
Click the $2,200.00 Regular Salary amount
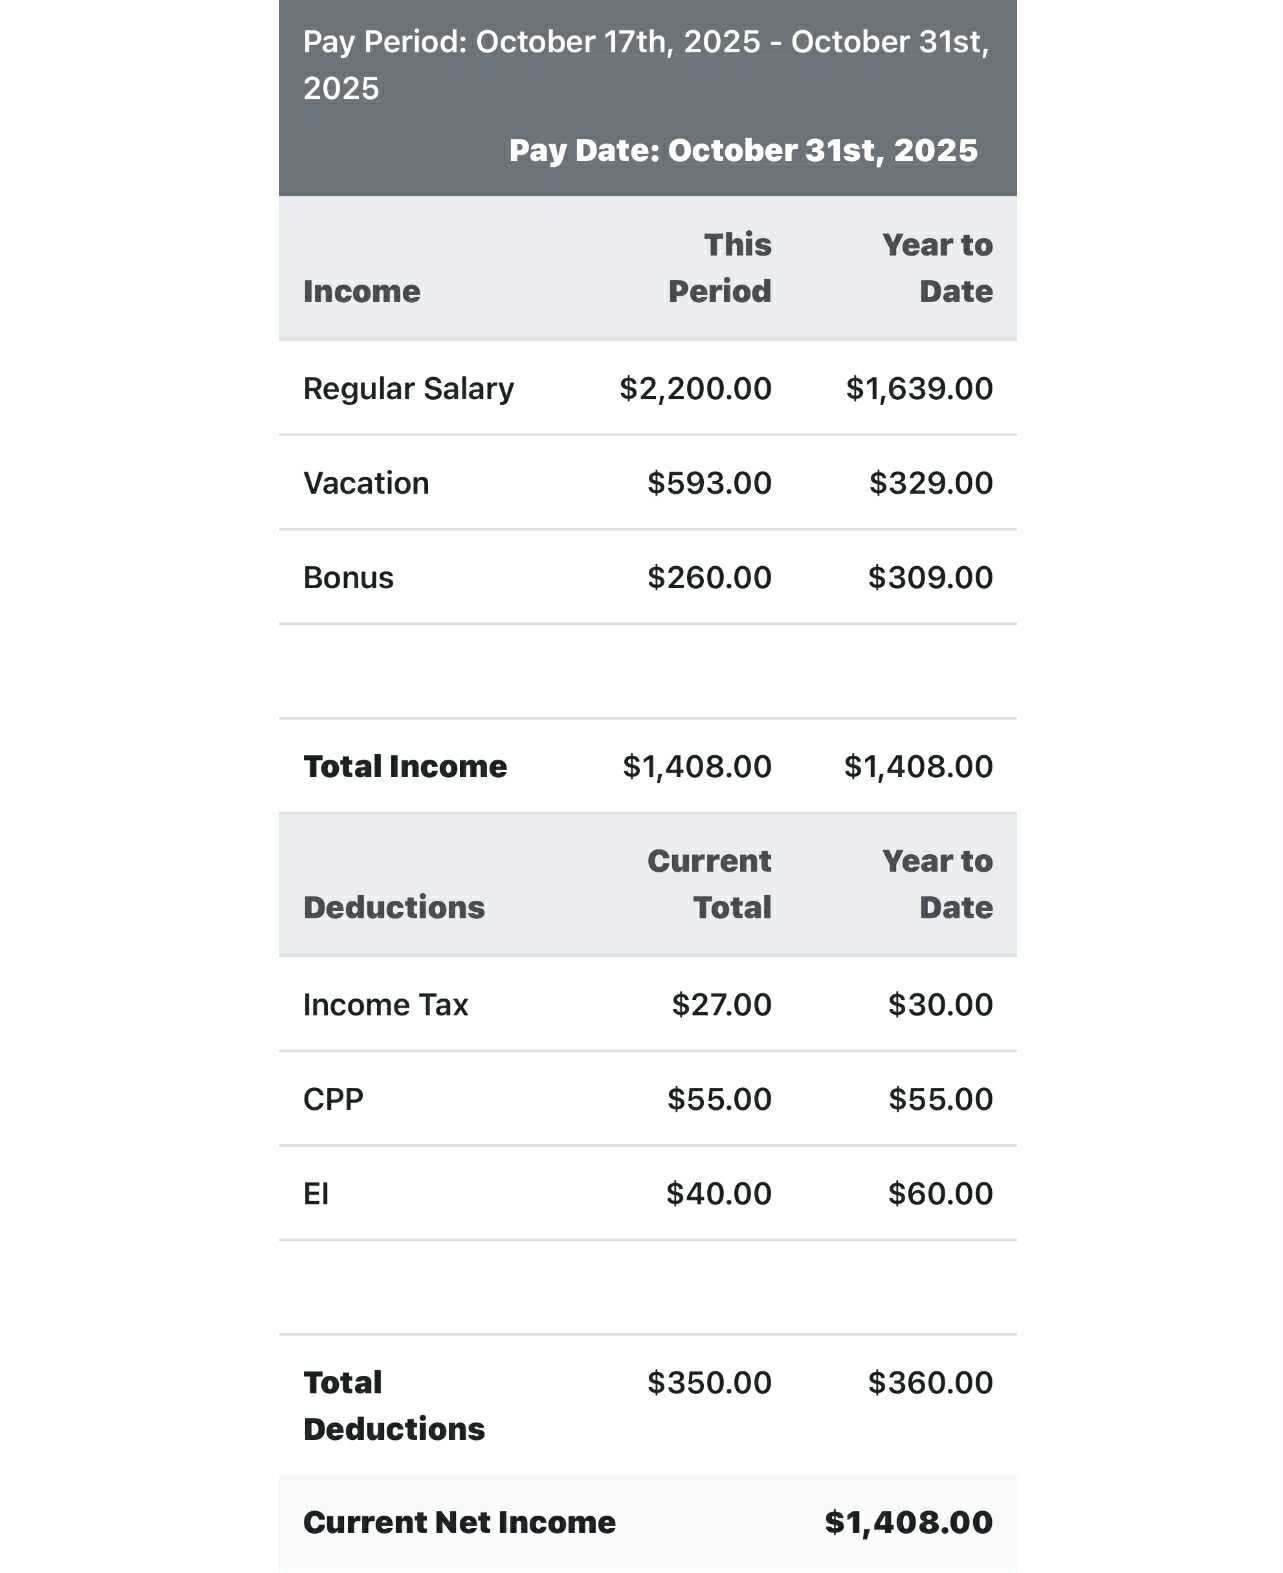point(695,388)
